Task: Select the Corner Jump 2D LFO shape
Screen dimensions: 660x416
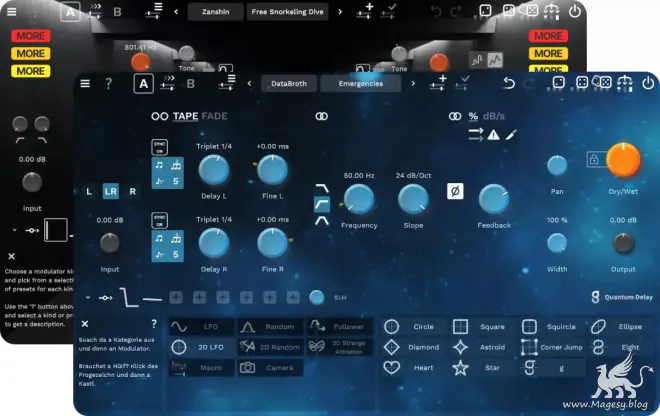Action: (552, 347)
